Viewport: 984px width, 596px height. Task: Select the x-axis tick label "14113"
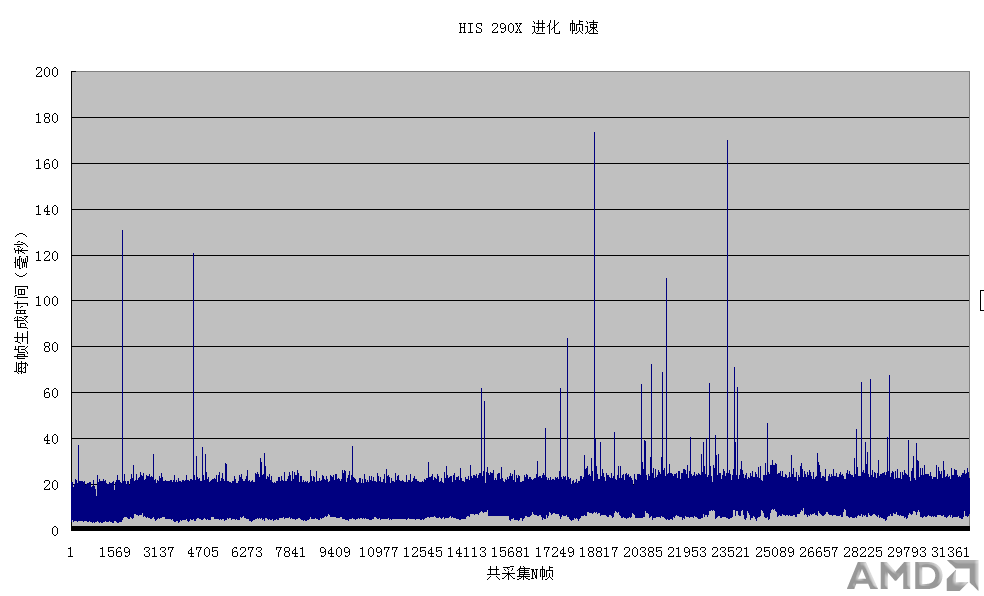point(466,552)
